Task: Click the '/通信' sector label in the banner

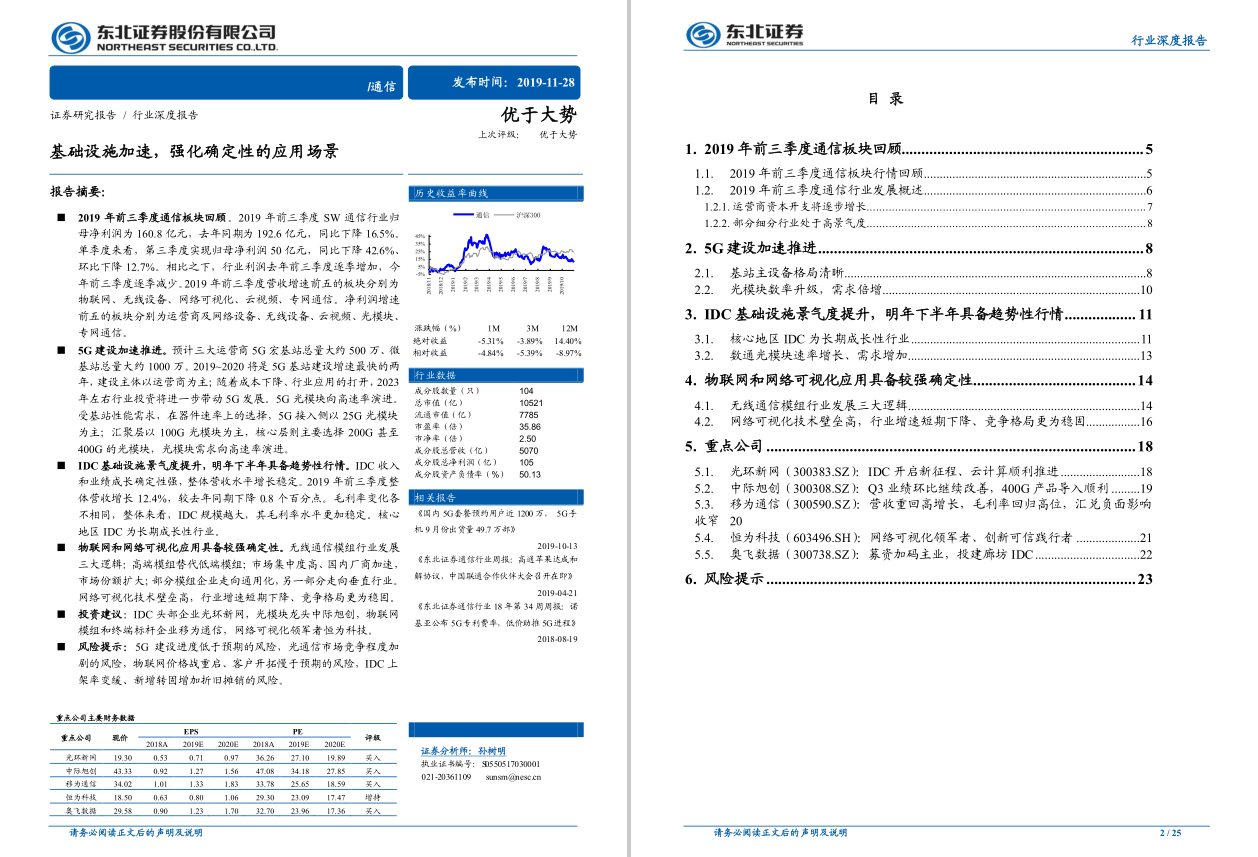Action: (382, 86)
